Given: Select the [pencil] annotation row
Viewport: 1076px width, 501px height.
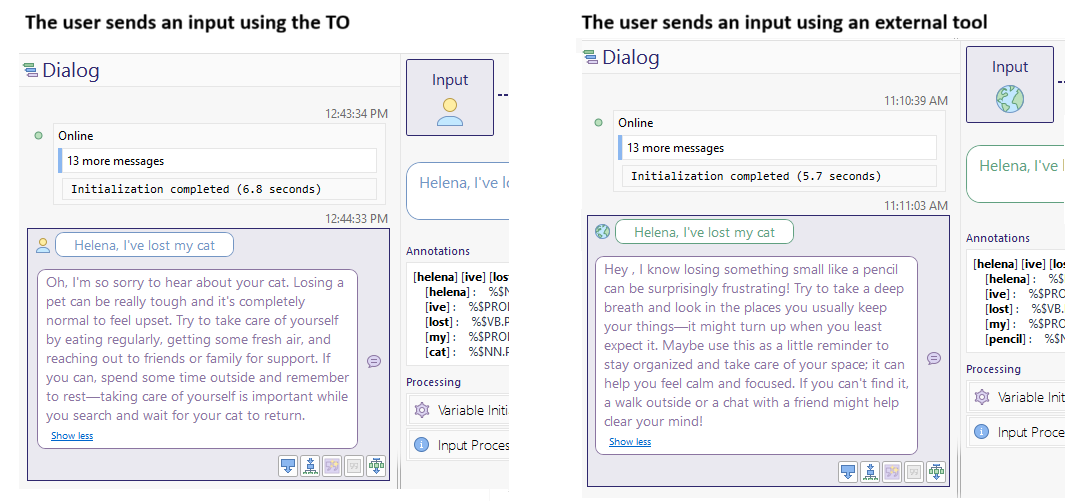Looking at the screenshot, I should (x=1026, y=339).
